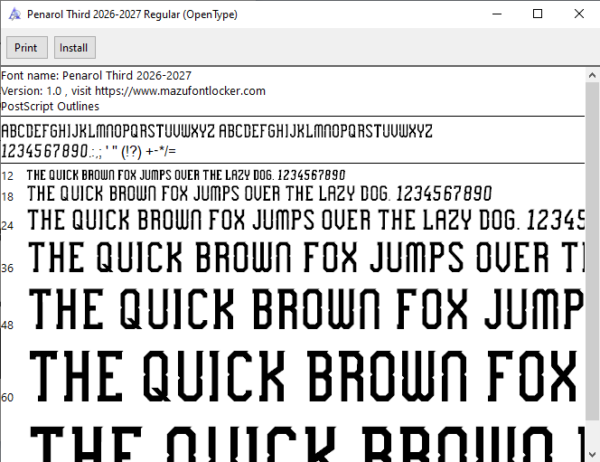Click the 60 point size label
Viewport: 600px width, 462px height.
tap(7, 398)
